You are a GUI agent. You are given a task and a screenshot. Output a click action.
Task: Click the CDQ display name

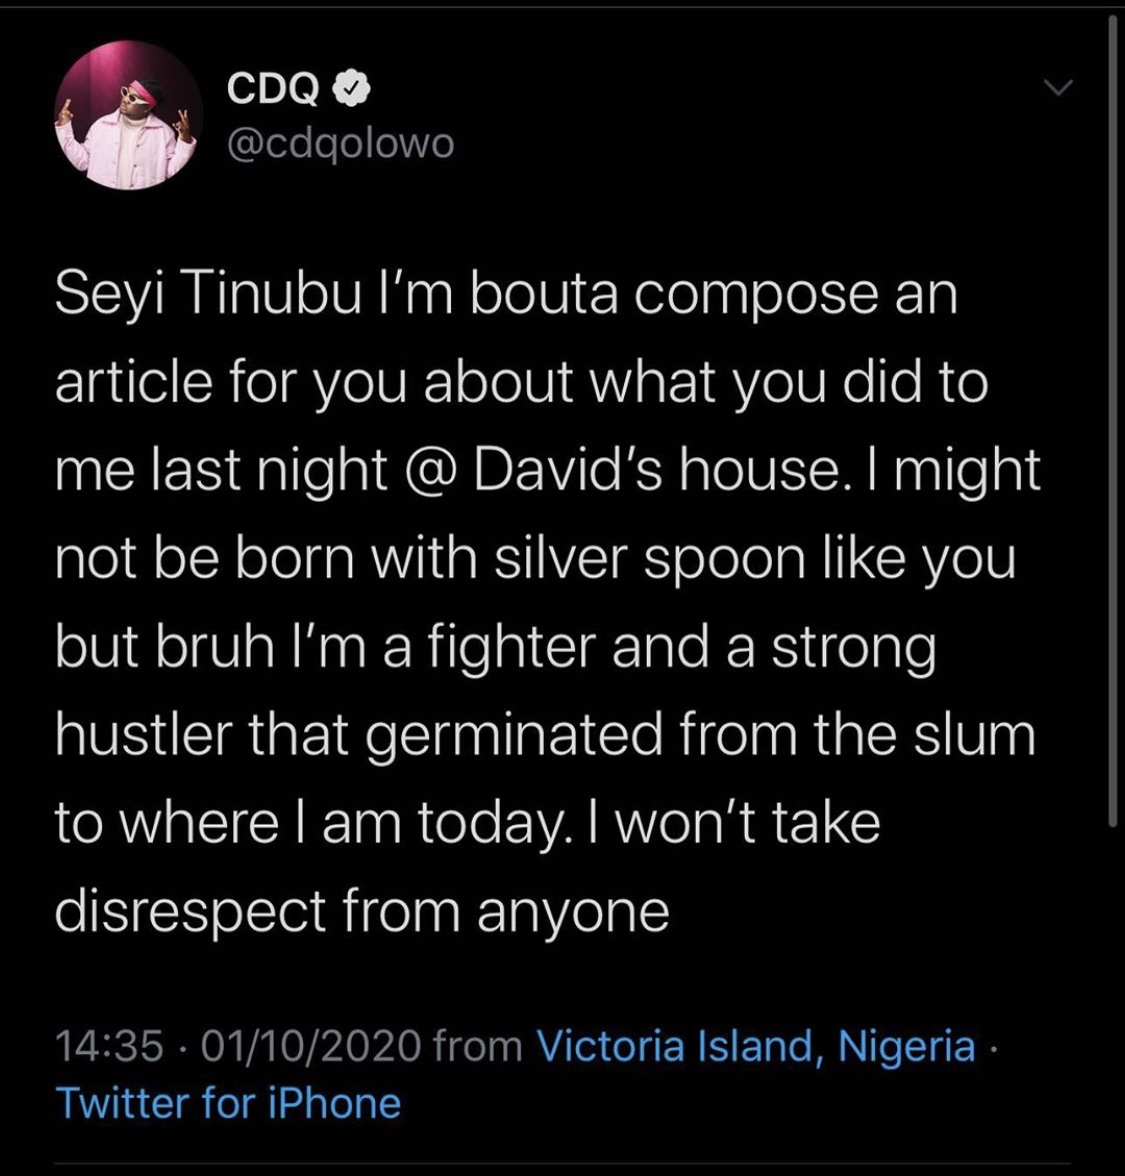273,91
